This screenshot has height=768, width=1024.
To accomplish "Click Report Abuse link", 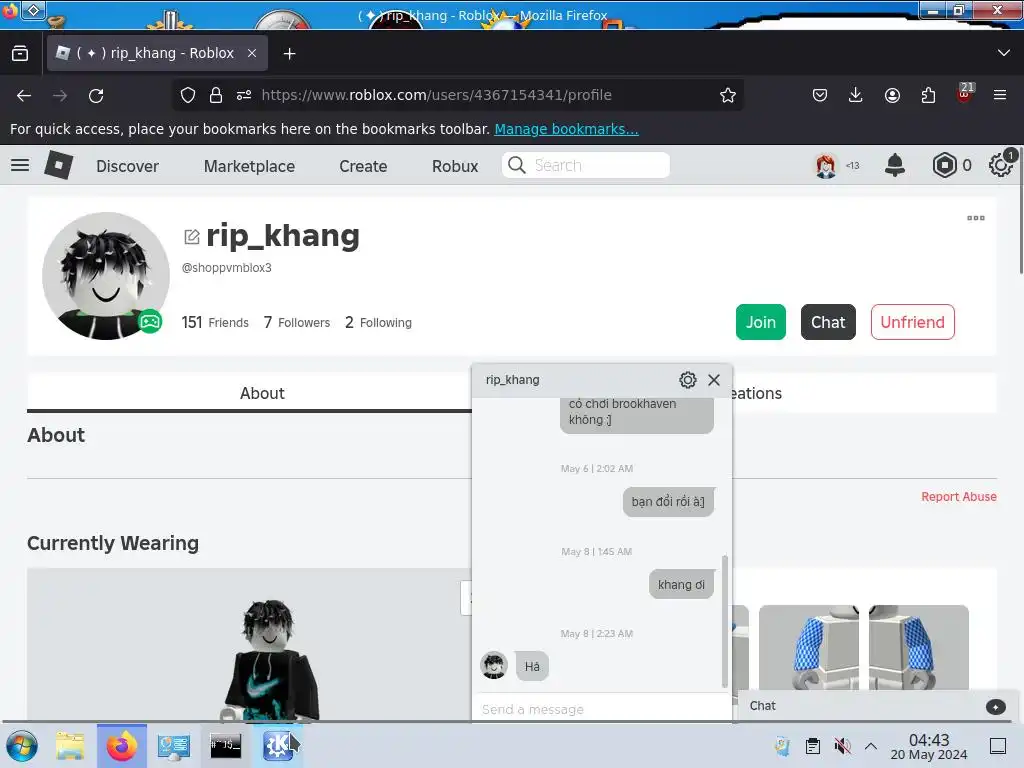I will pos(959,497).
